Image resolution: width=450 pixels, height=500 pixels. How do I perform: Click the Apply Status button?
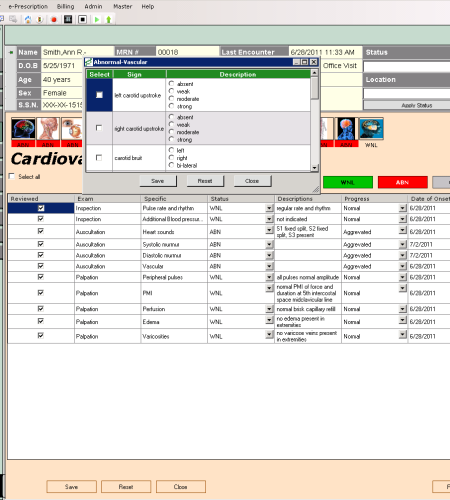[407, 105]
